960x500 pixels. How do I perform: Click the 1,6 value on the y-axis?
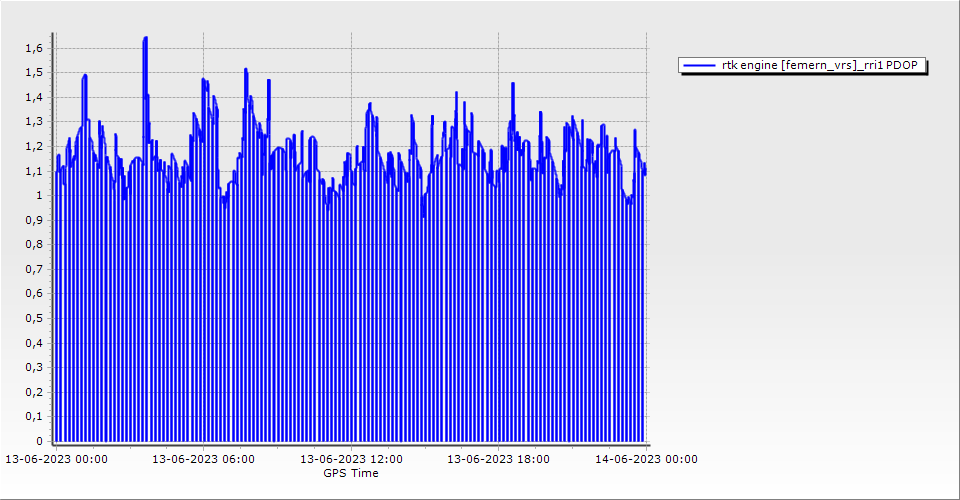pyautogui.click(x=35, y=48)
